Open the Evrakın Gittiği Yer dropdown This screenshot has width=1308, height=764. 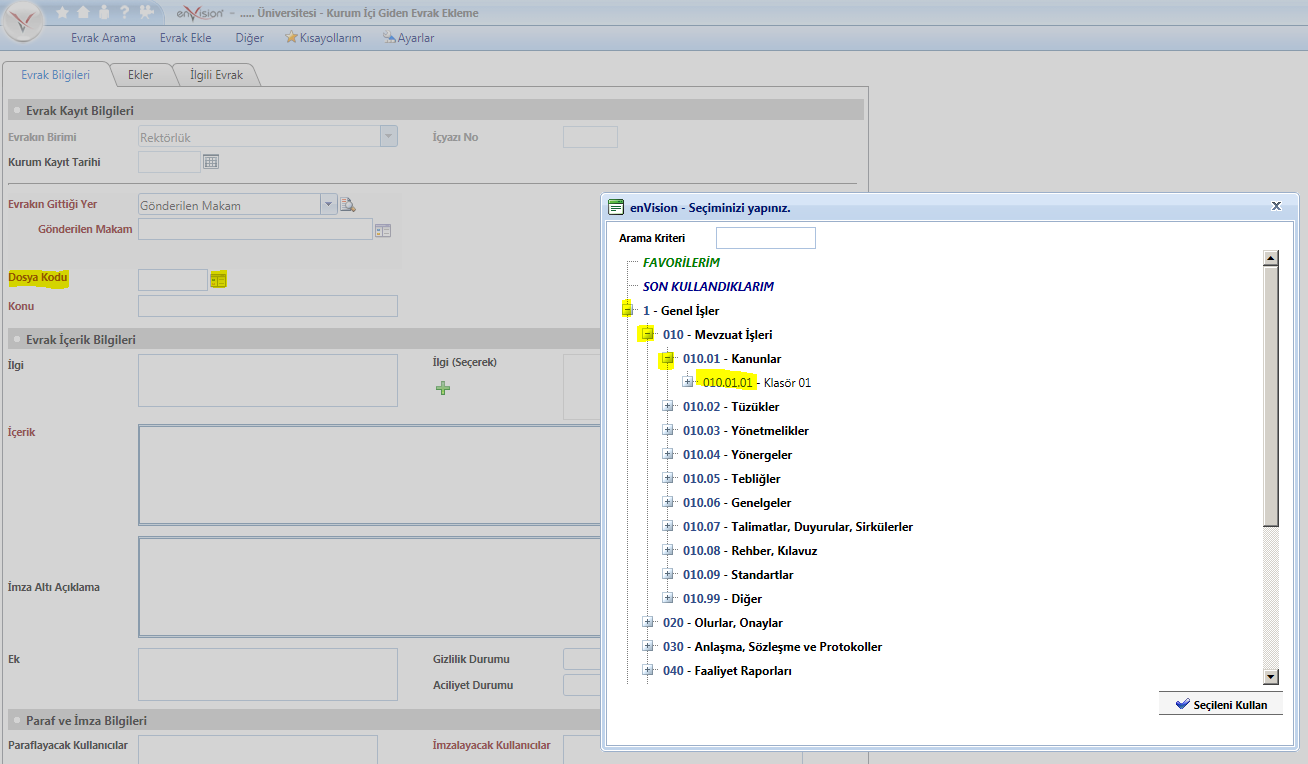coord(328,204)
